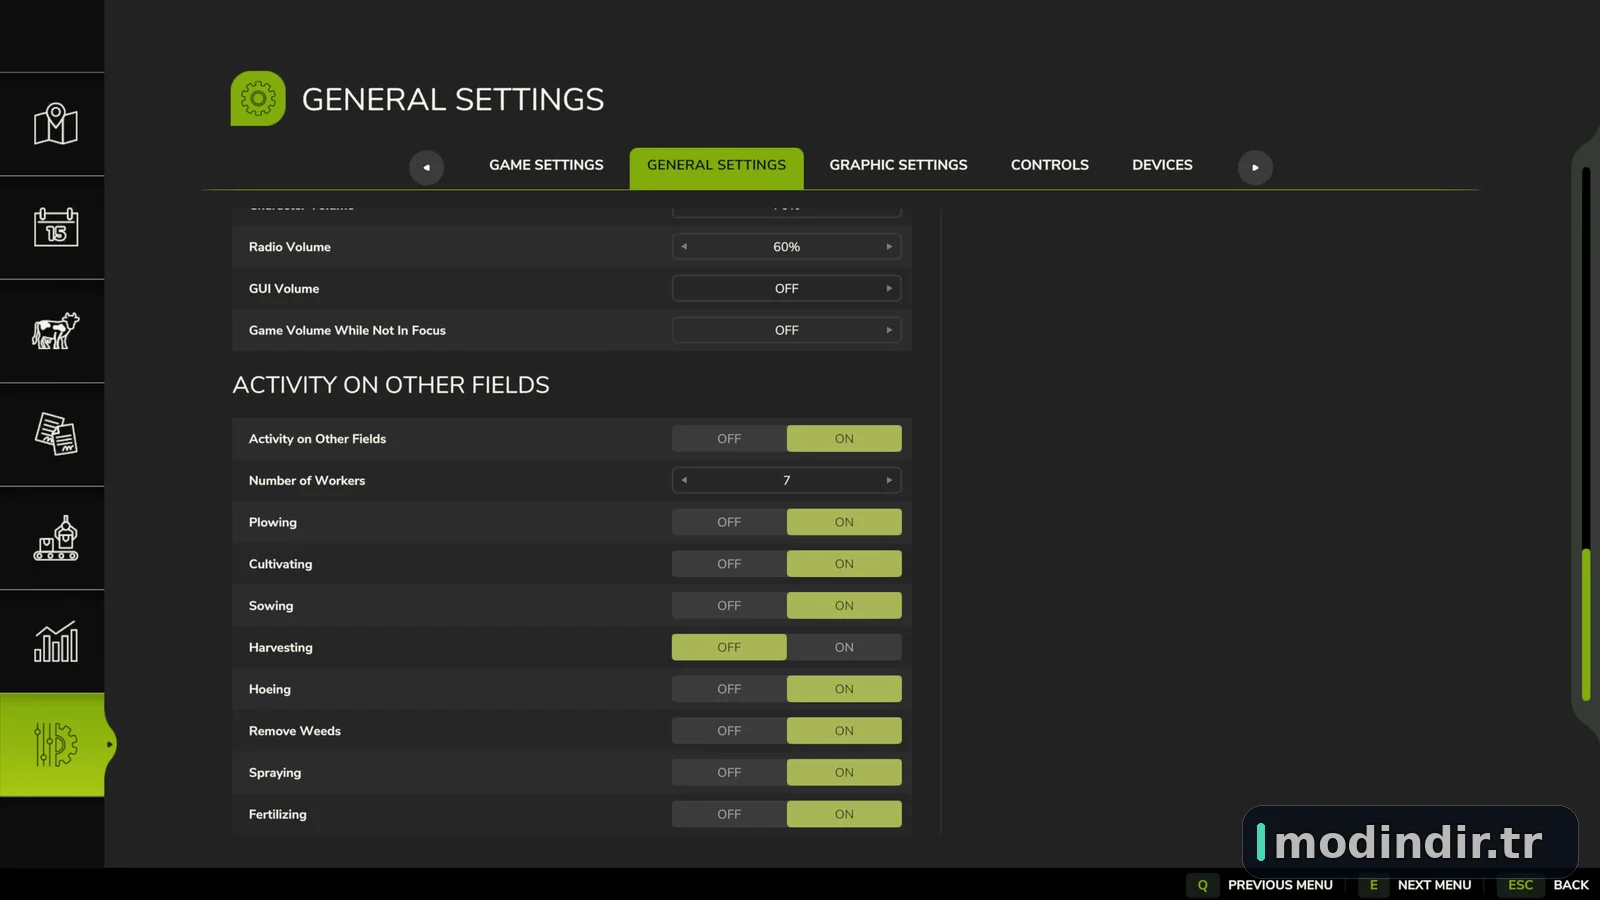Click the Activity On Other Fields heading

pos(391,385)
